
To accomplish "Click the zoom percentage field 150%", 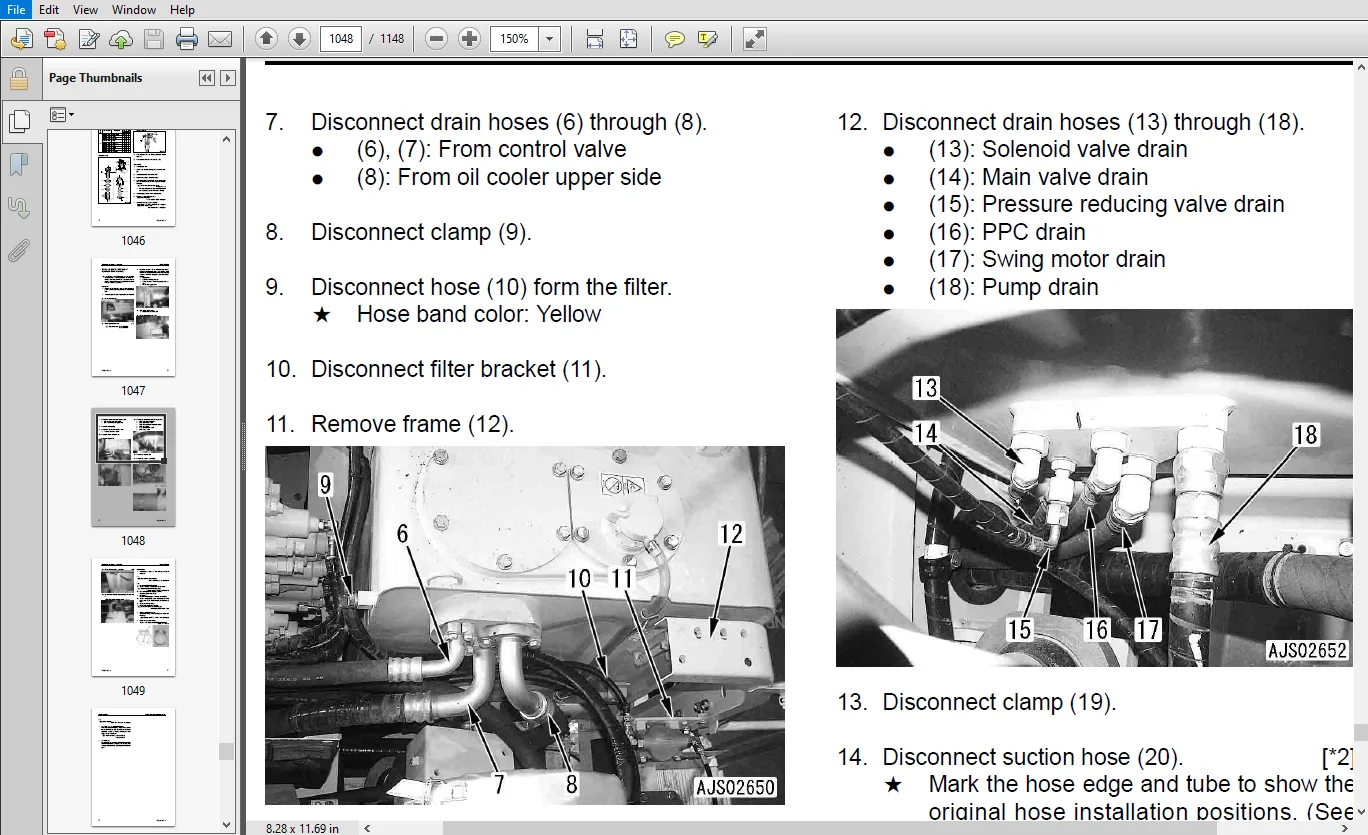I will click(x=515, y=39).
